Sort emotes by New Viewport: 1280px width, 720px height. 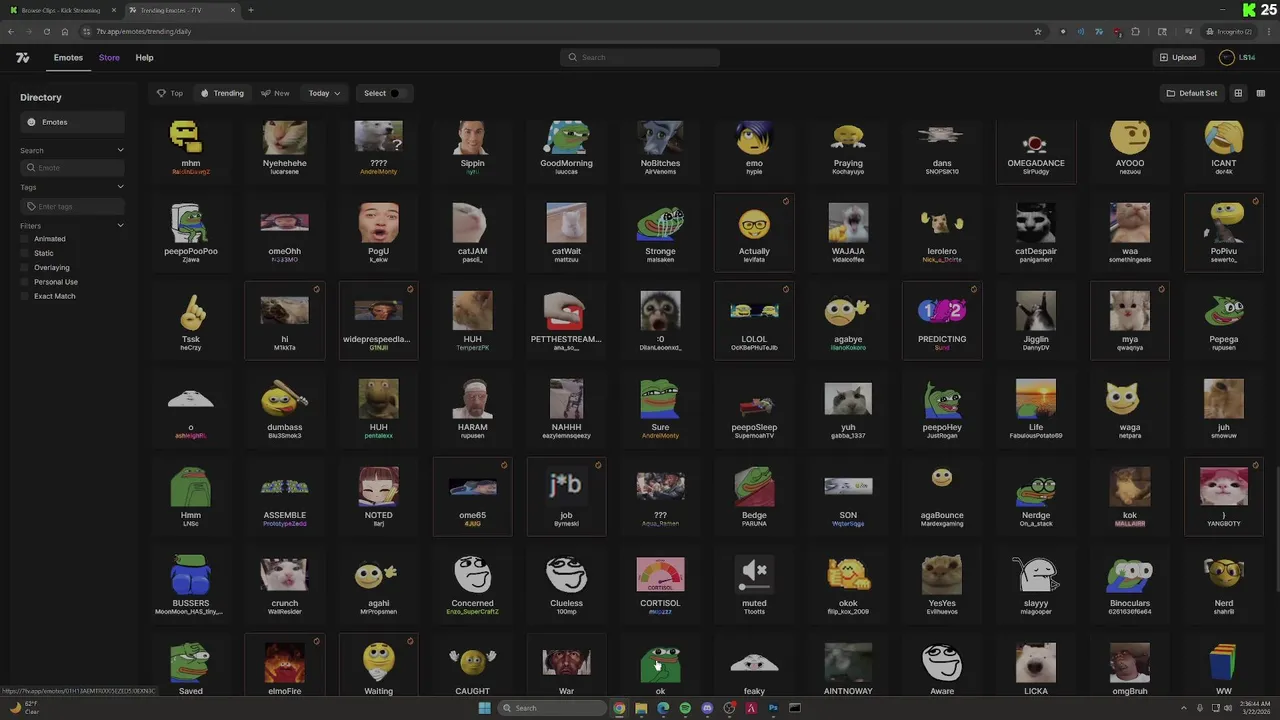pyautogui.click(x=276, y=93)
